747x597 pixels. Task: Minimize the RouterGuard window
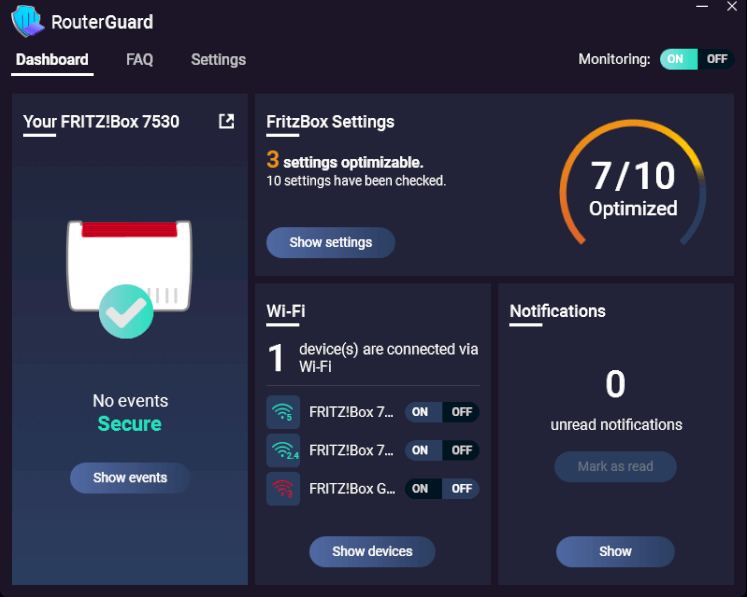click(702, 7)
